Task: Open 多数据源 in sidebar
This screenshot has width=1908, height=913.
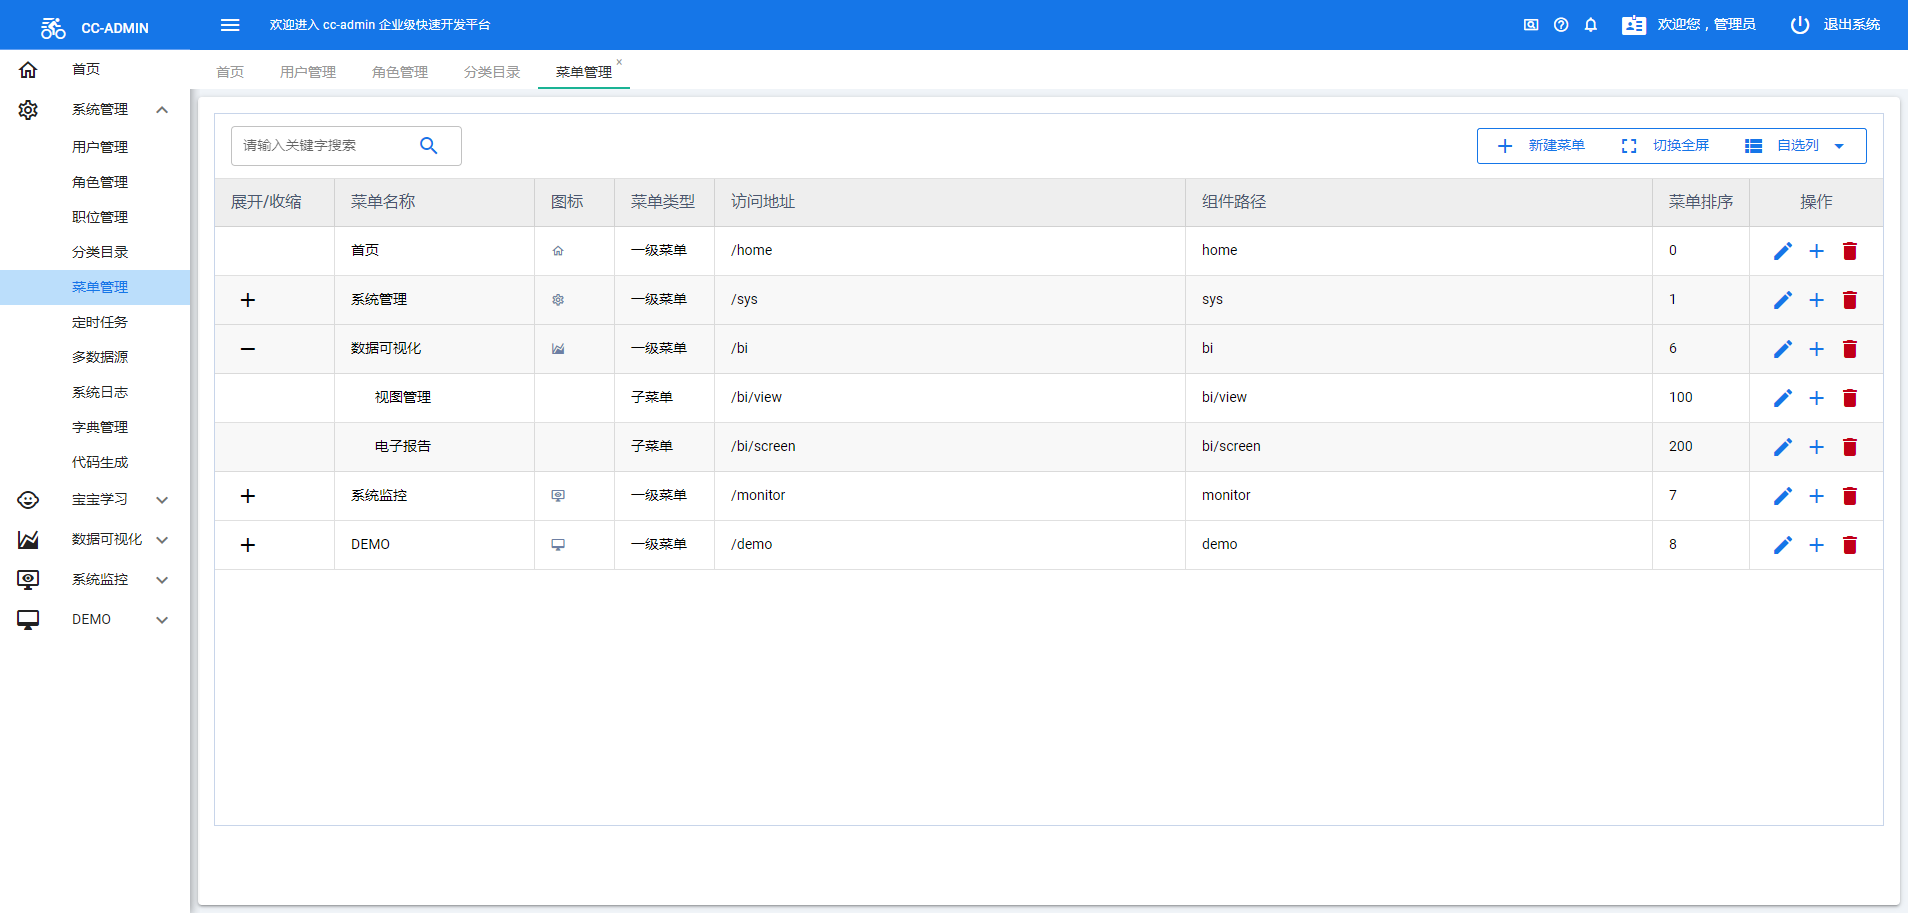Action: tap(100, 357)
